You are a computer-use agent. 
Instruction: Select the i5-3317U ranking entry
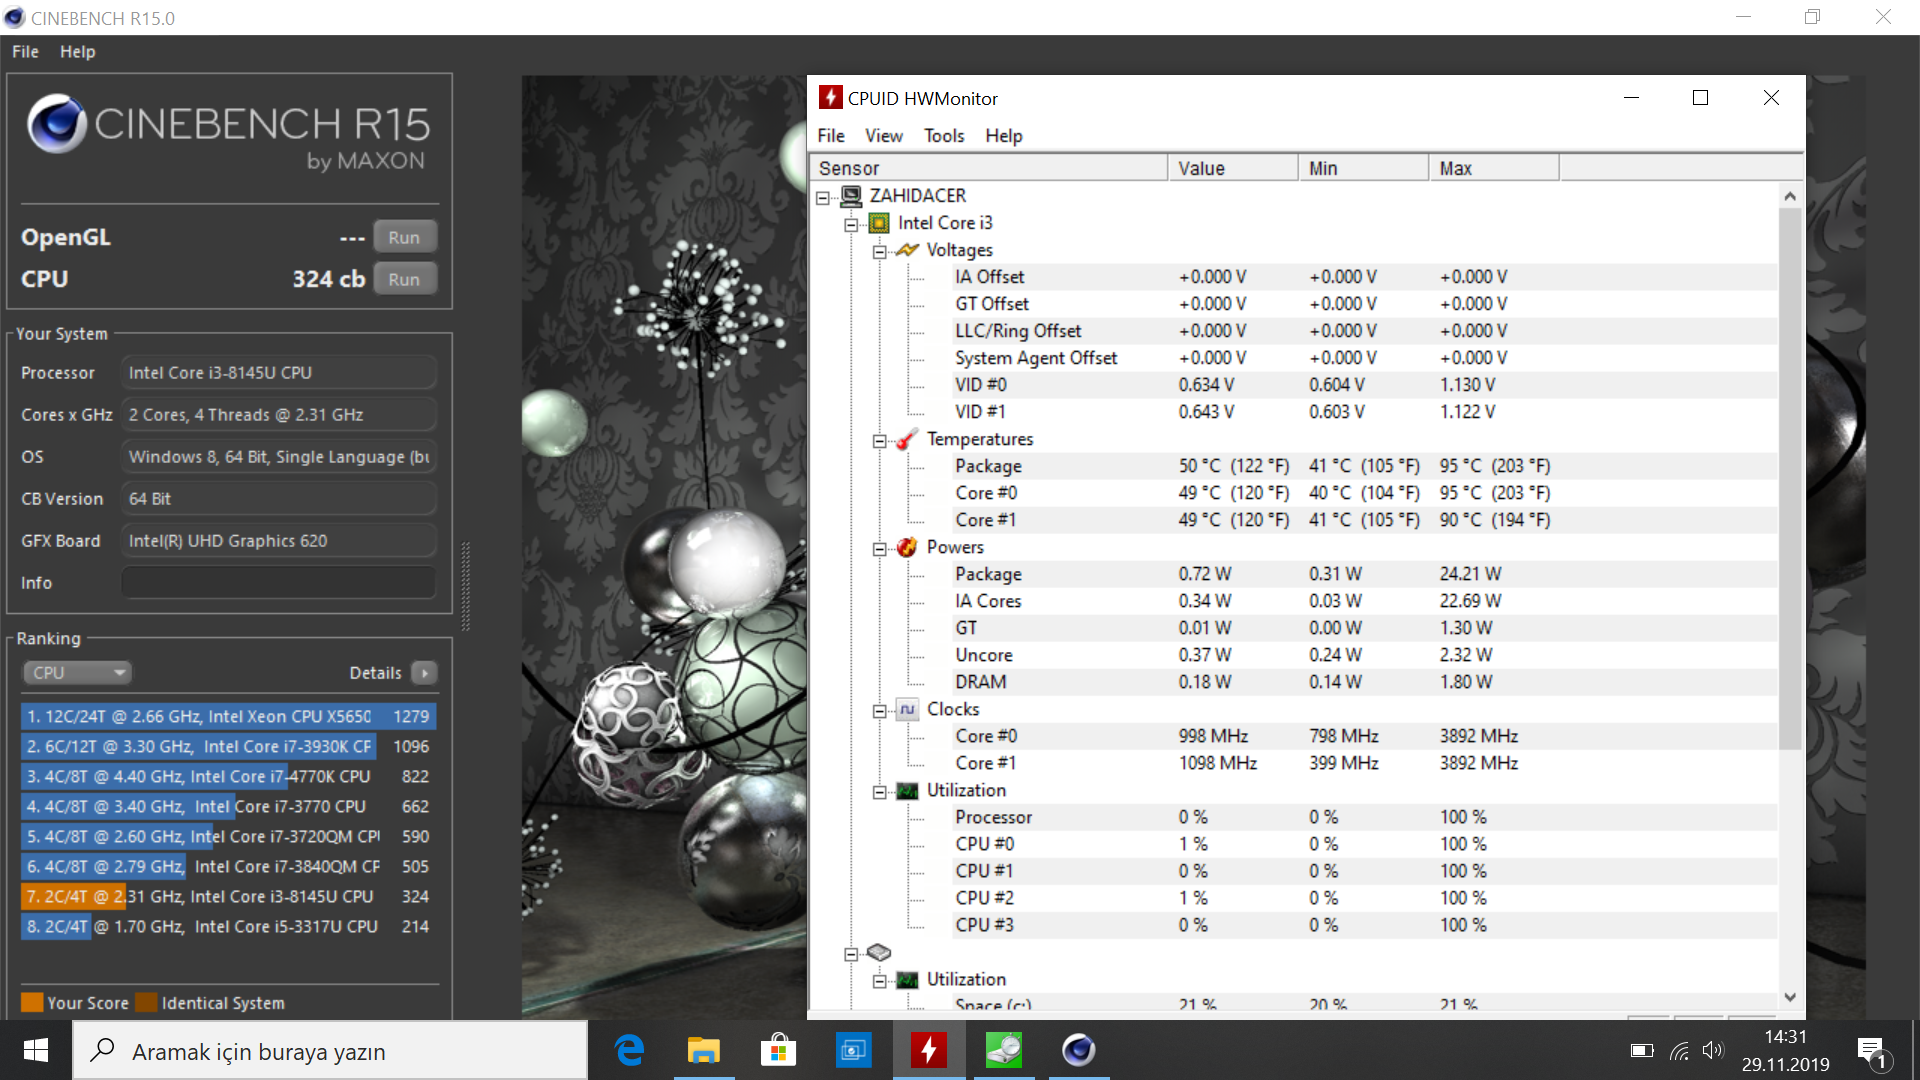tap(228, 927)
